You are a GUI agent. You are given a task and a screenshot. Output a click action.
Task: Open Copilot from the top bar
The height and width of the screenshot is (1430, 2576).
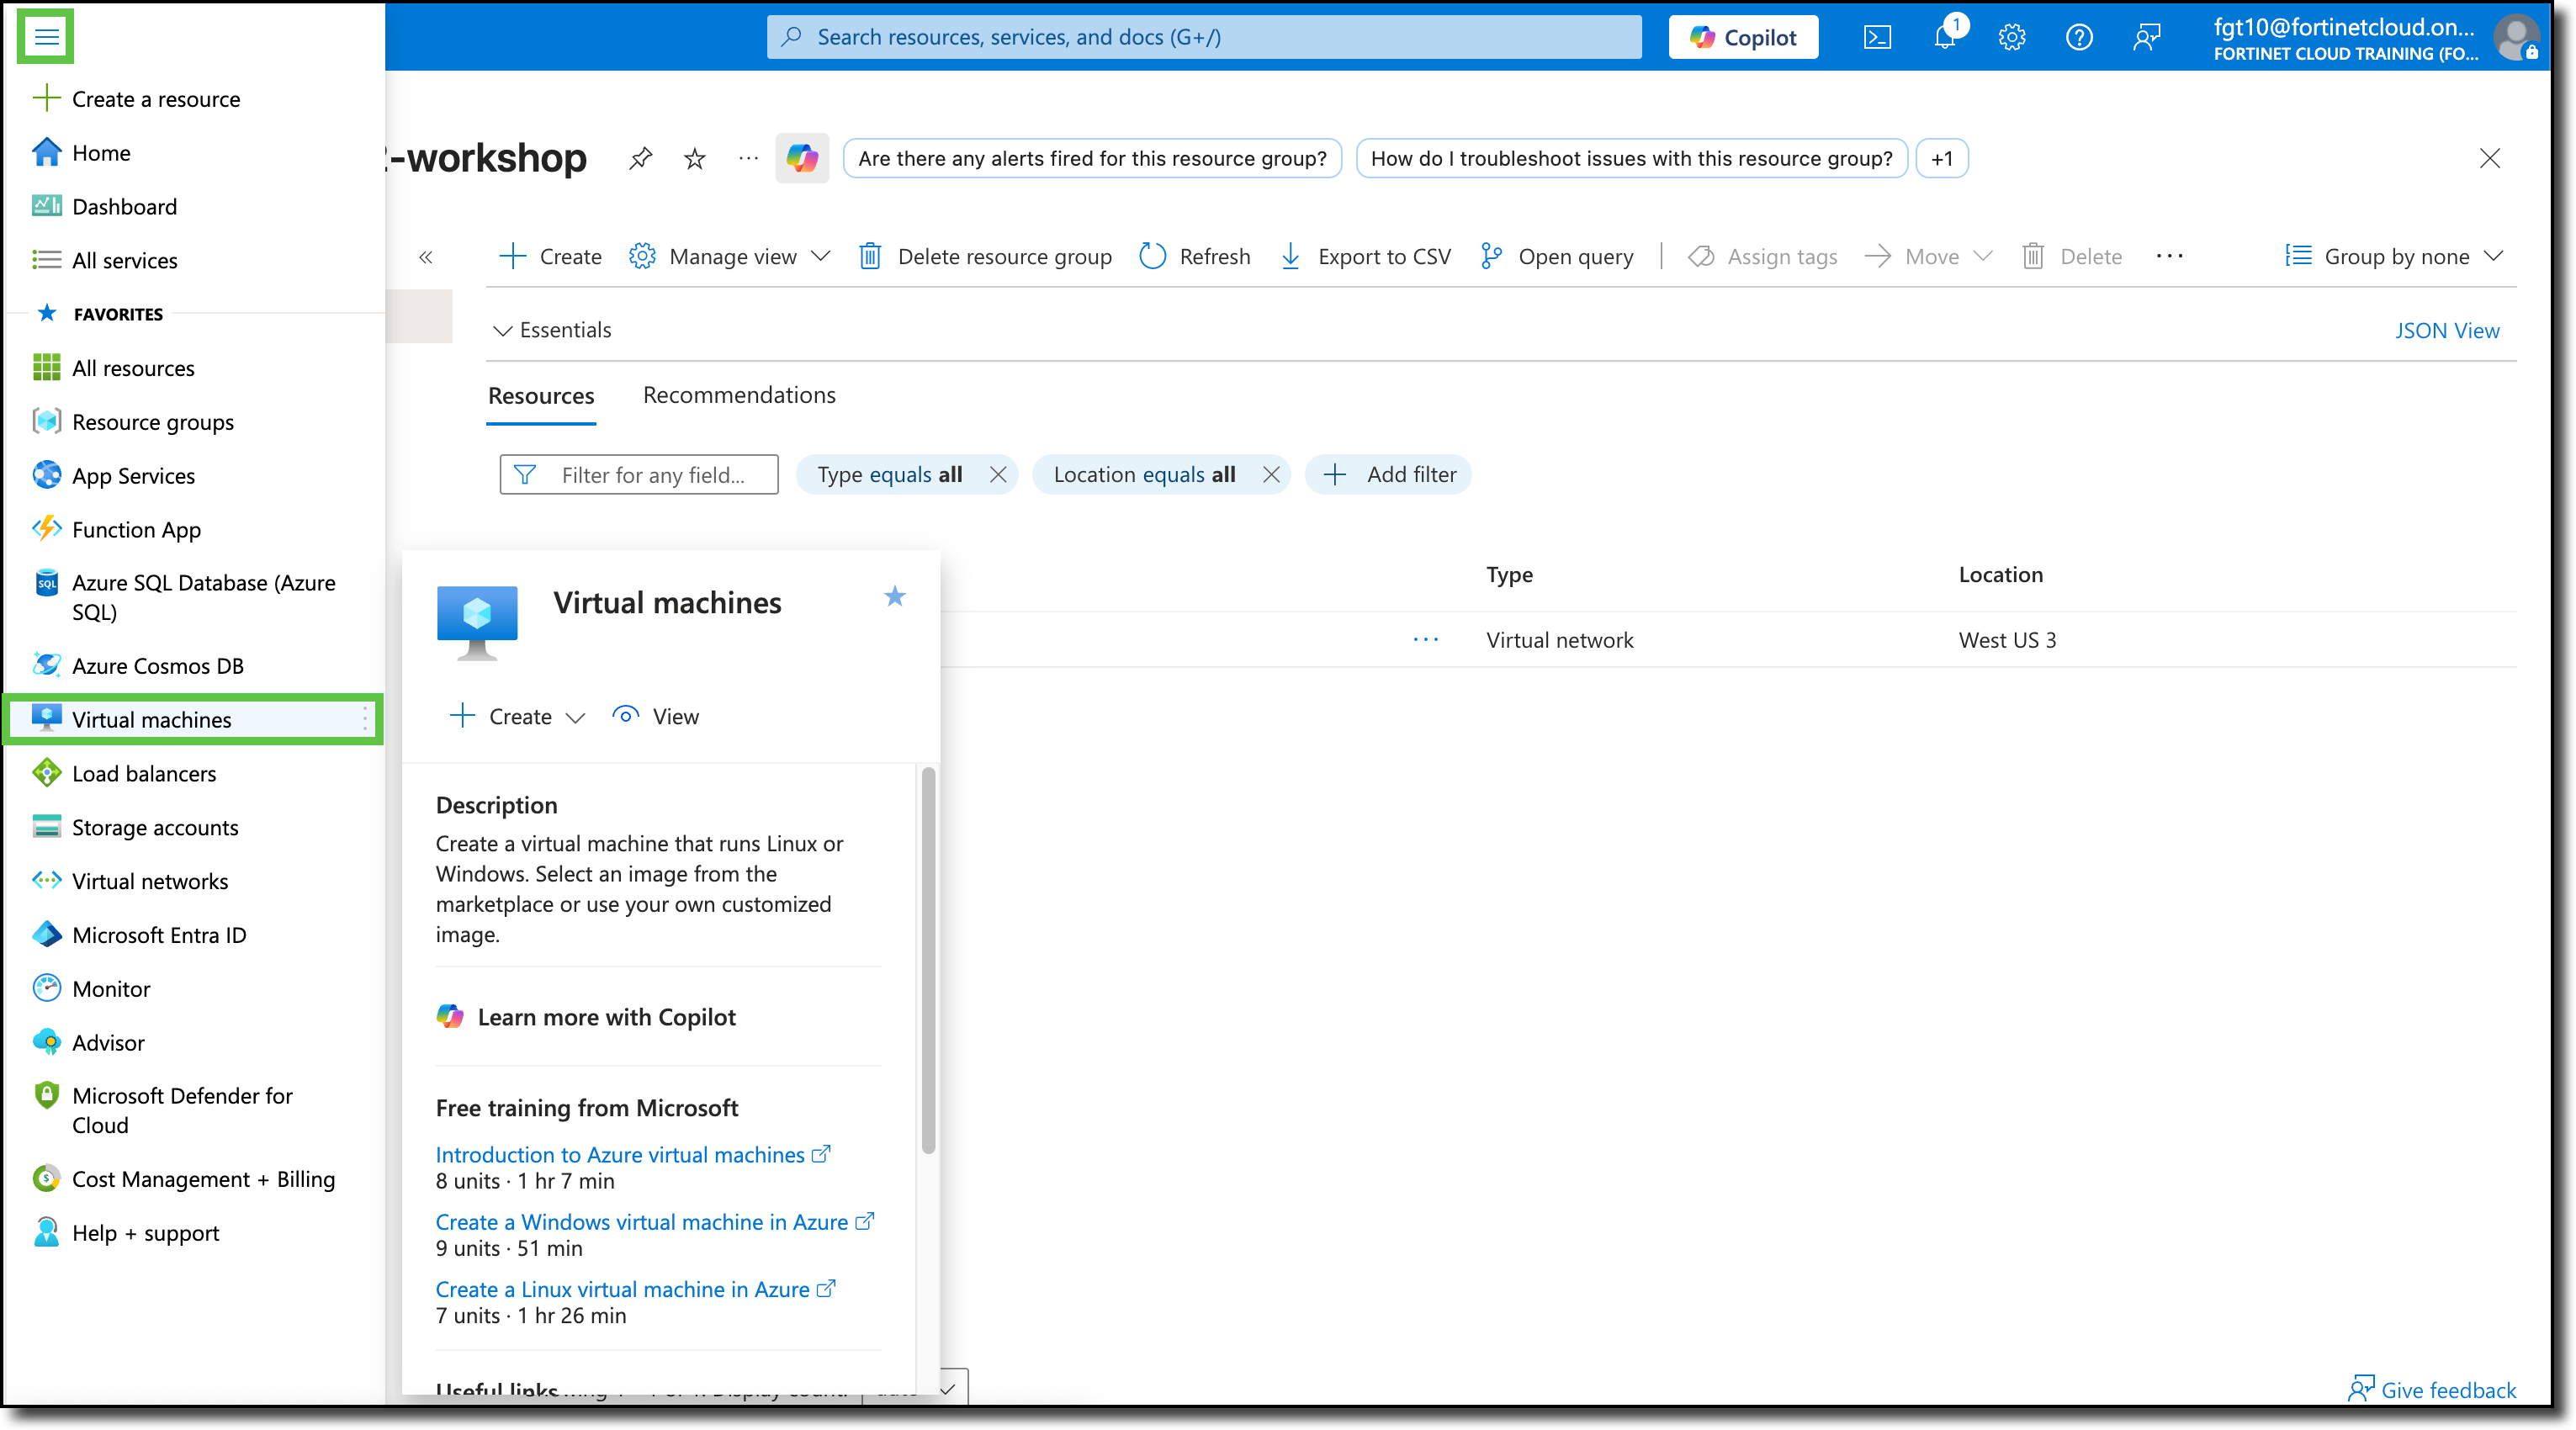click(x=1743, y=36)
